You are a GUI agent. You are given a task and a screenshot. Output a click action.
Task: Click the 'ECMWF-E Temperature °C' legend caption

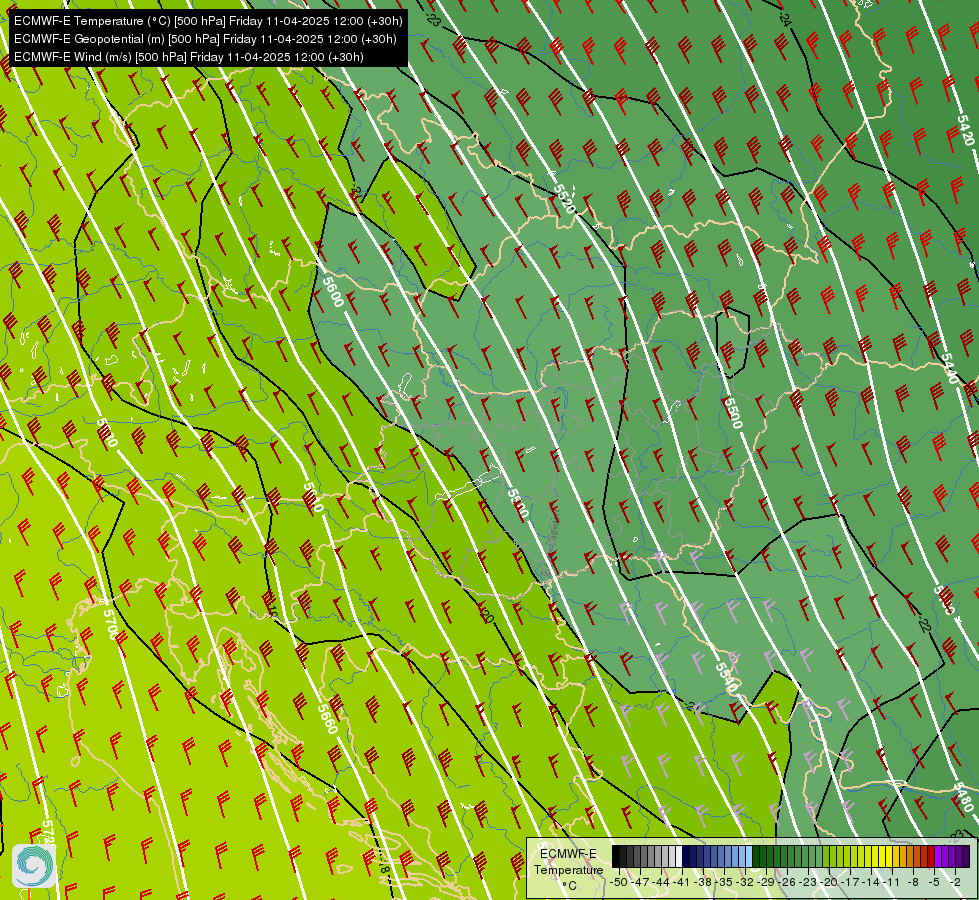[x=568, y=869]
